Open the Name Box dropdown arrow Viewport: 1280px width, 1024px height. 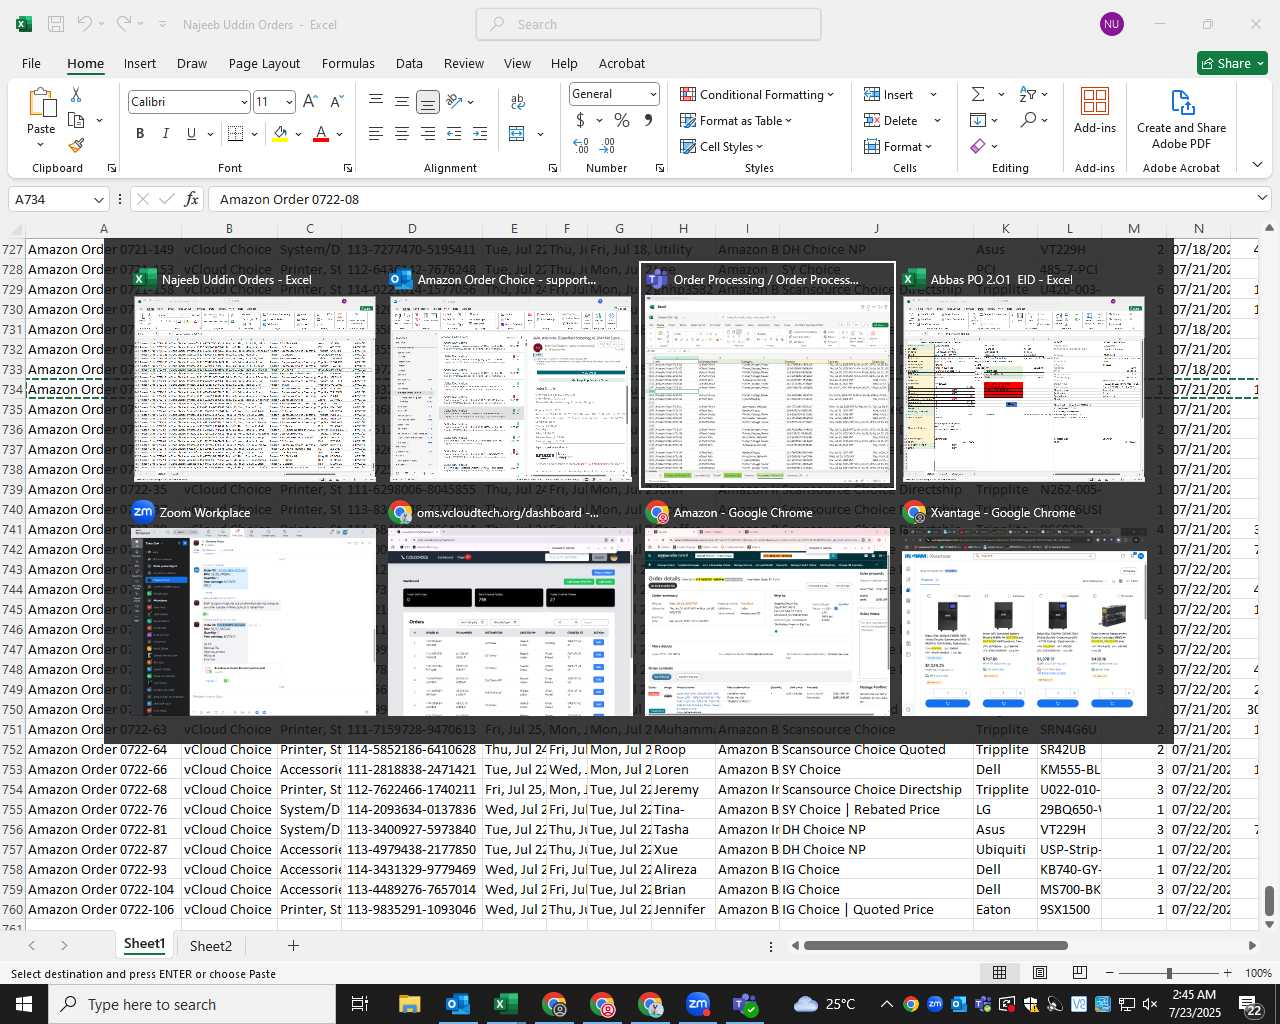coord(98,199)
